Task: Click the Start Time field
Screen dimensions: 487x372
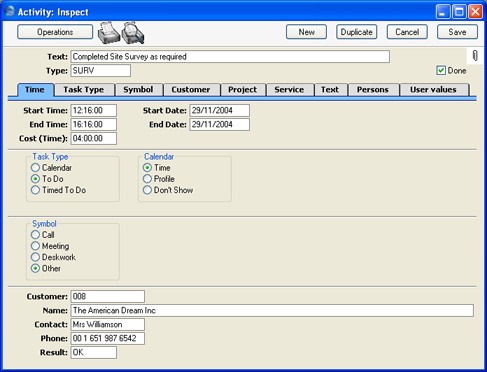Action: 94,110
